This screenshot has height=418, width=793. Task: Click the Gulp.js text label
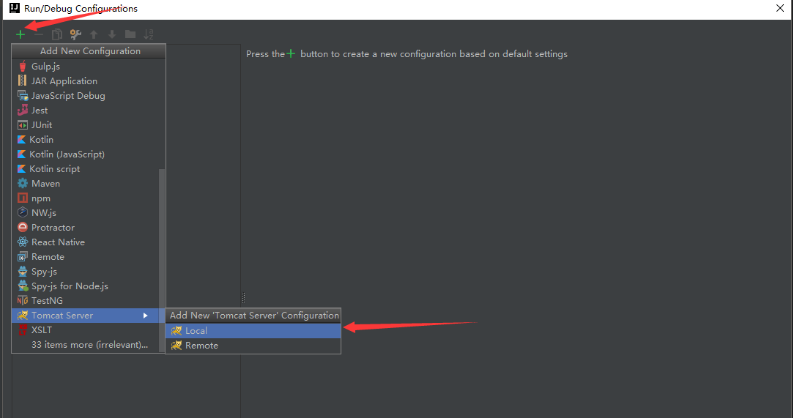click(x=46, y=66)
